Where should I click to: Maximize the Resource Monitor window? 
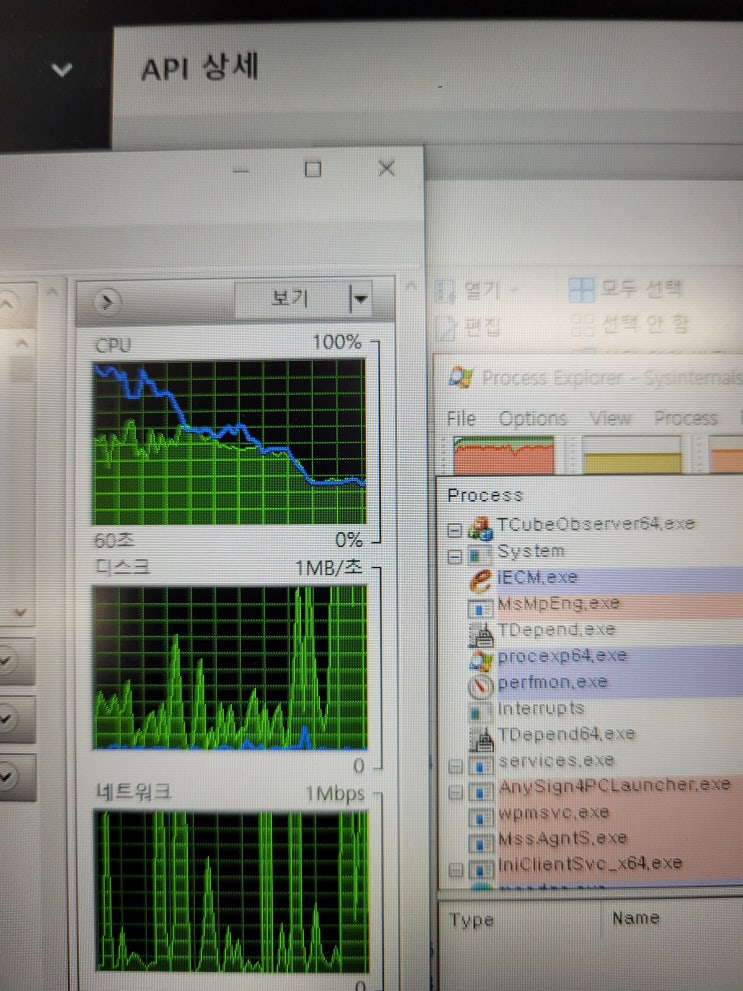pyautogui.click(x=313, y=169)
